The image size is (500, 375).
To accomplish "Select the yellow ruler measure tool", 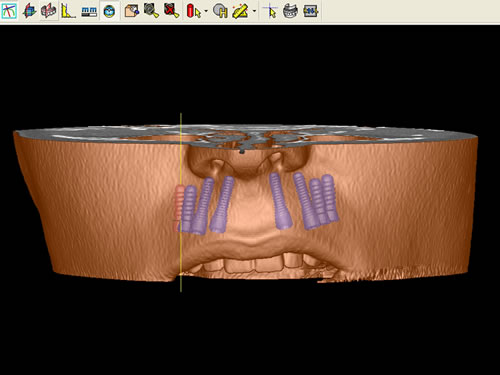I will coord(241,11).
